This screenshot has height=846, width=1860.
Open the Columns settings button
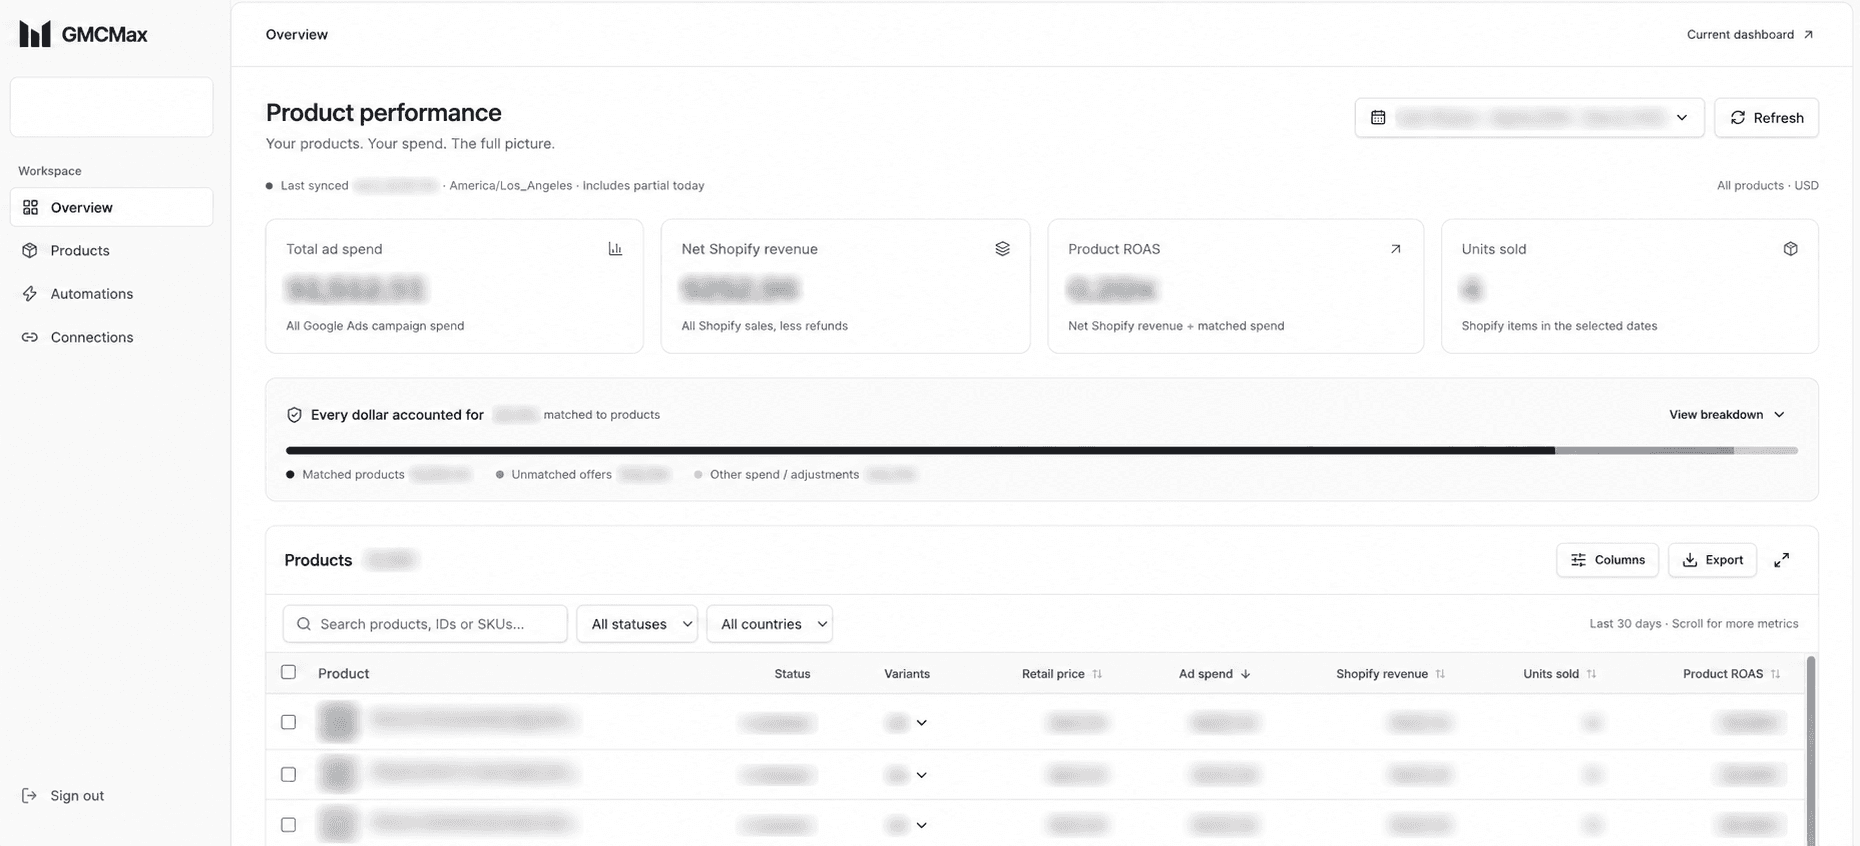point(1607,560)
